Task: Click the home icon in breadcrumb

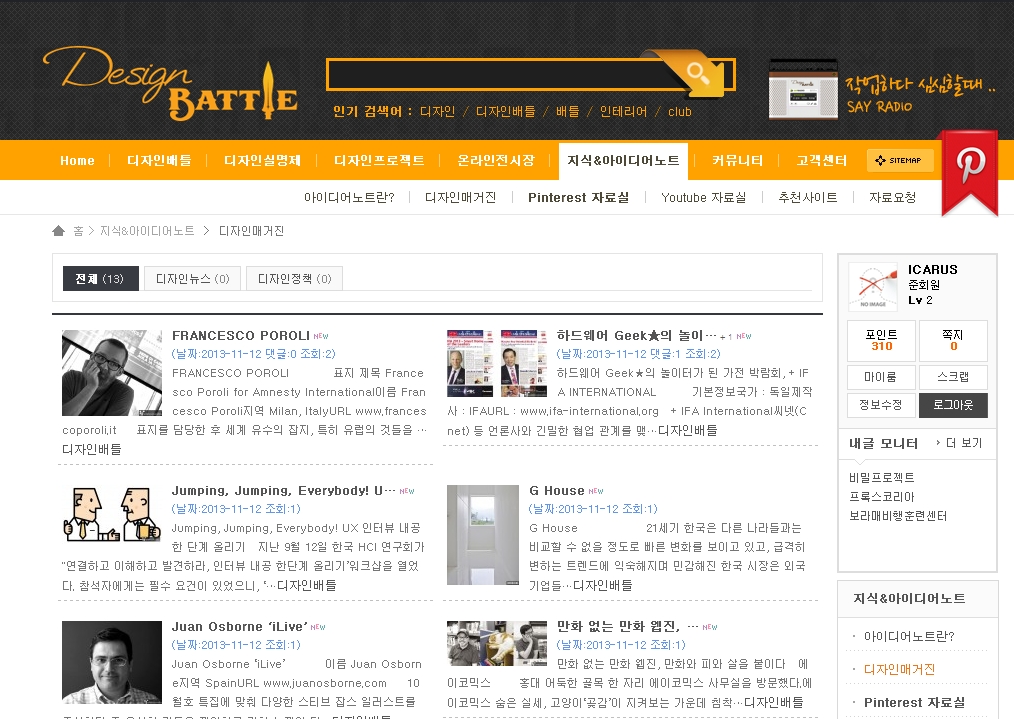Action: click(59, 231)
